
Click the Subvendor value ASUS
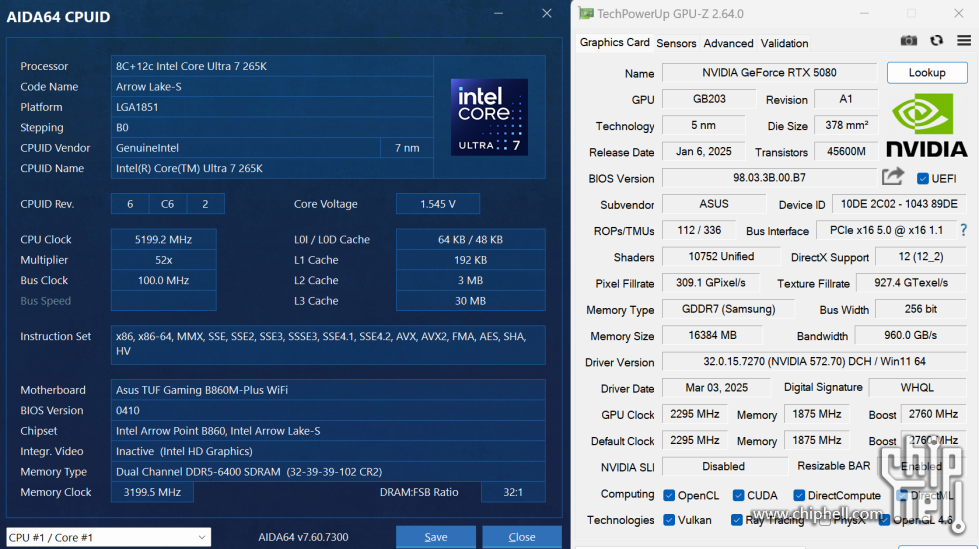tap(714, 204)
